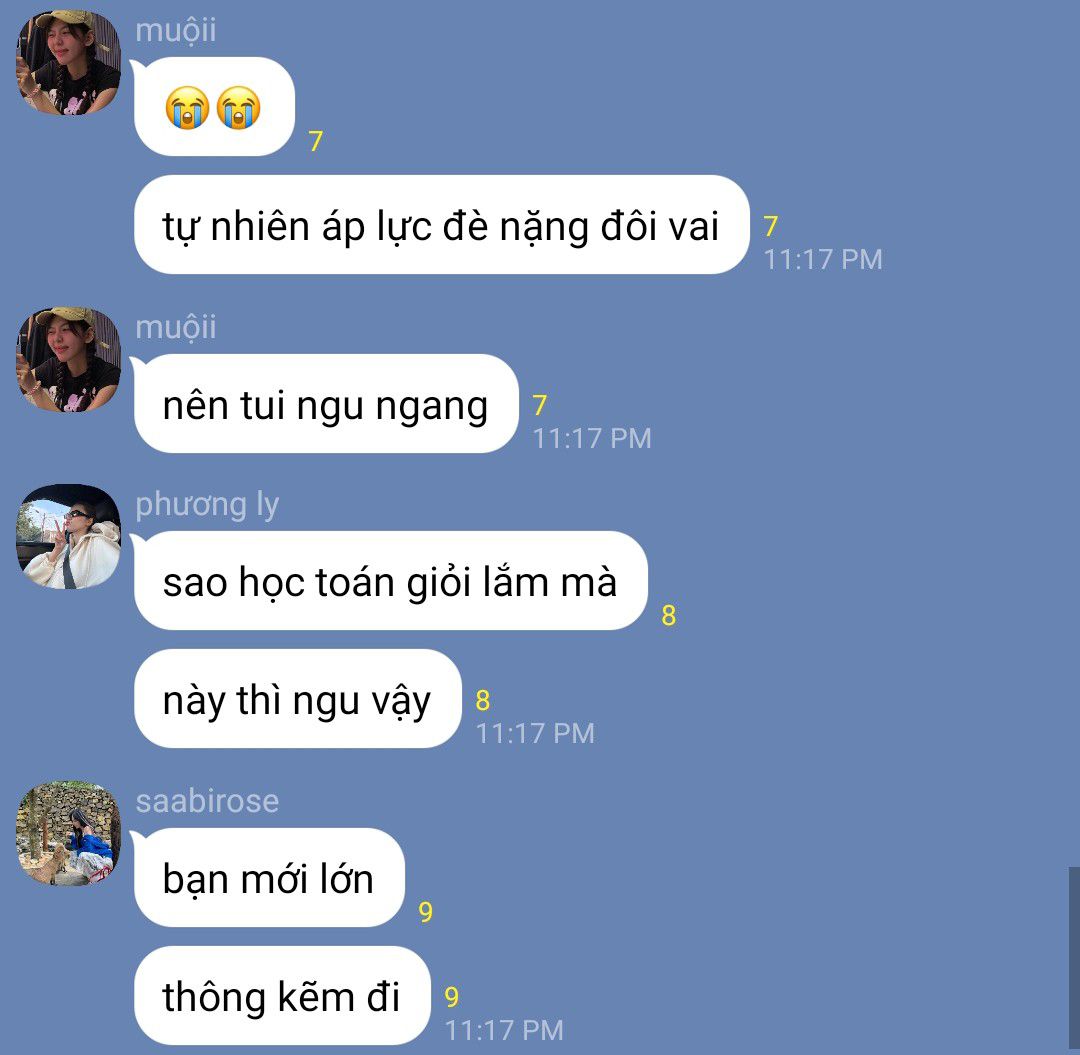Click the chat scrollbar on right edge
This screenshot has height=1055, width=1080.
1074,961
